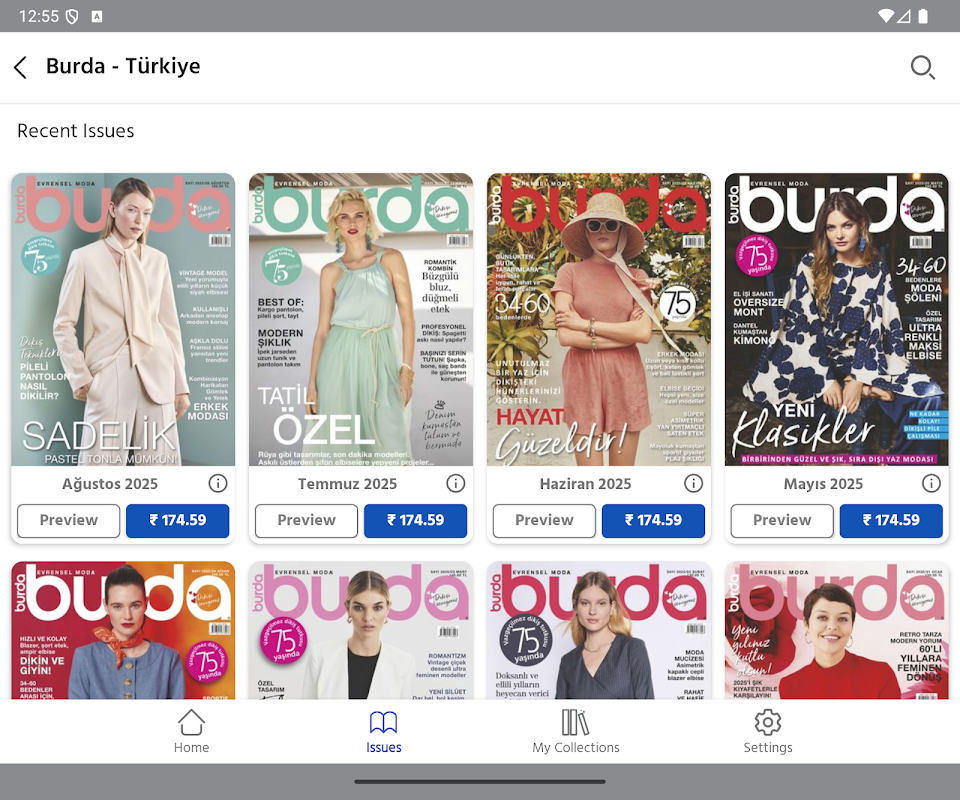Show info for Temmuz 2025 issue
960x800 pixels.
(x=455, y=484)
